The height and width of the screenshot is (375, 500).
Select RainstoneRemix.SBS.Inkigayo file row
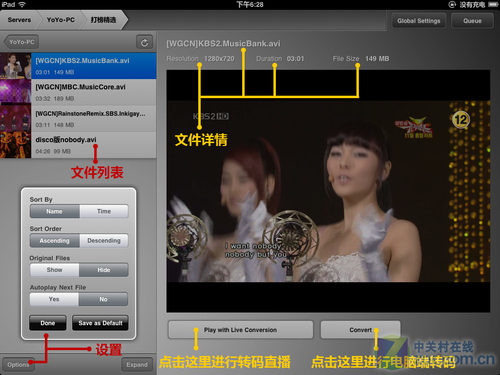point(78,119)
